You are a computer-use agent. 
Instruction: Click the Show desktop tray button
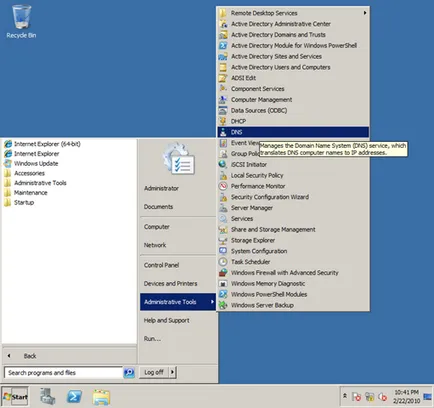[x=427, y=397]
